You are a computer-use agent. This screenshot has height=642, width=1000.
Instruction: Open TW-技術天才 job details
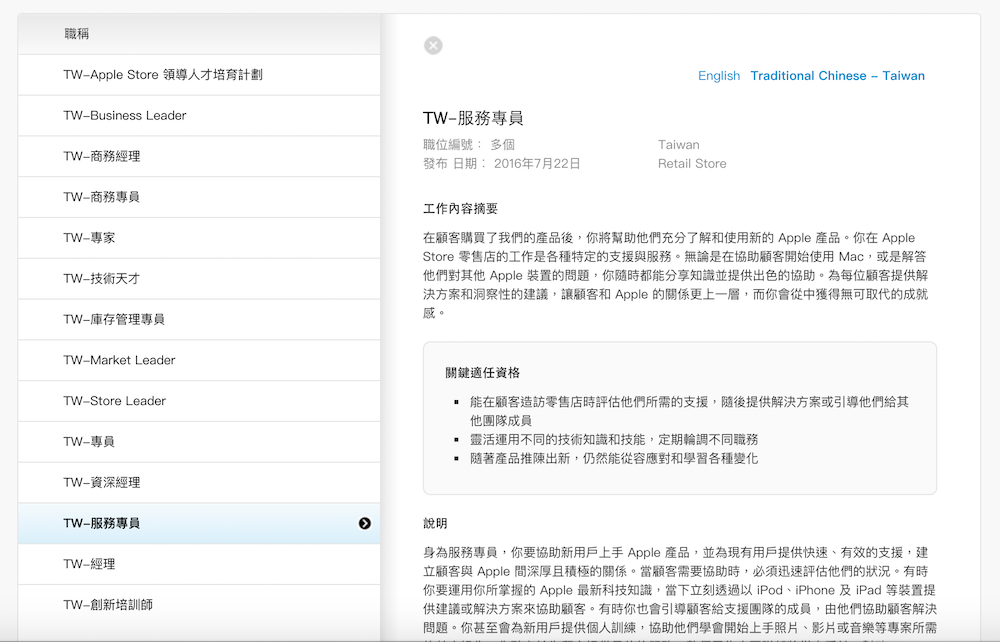tap(102, 279)
